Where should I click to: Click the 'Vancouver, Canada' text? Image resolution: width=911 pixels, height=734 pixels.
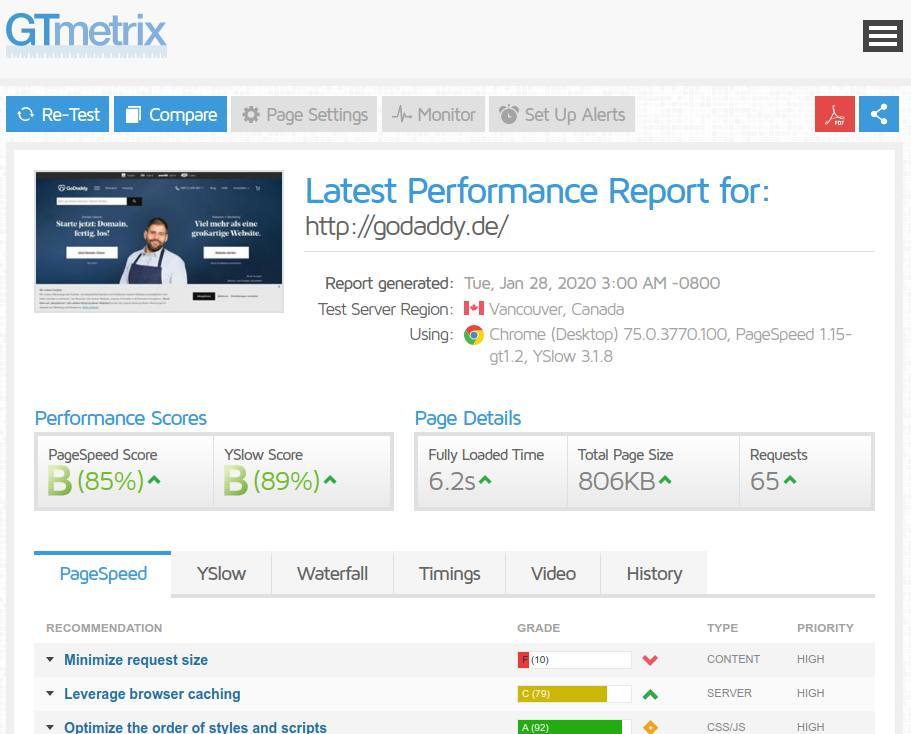tap(557, 309)
